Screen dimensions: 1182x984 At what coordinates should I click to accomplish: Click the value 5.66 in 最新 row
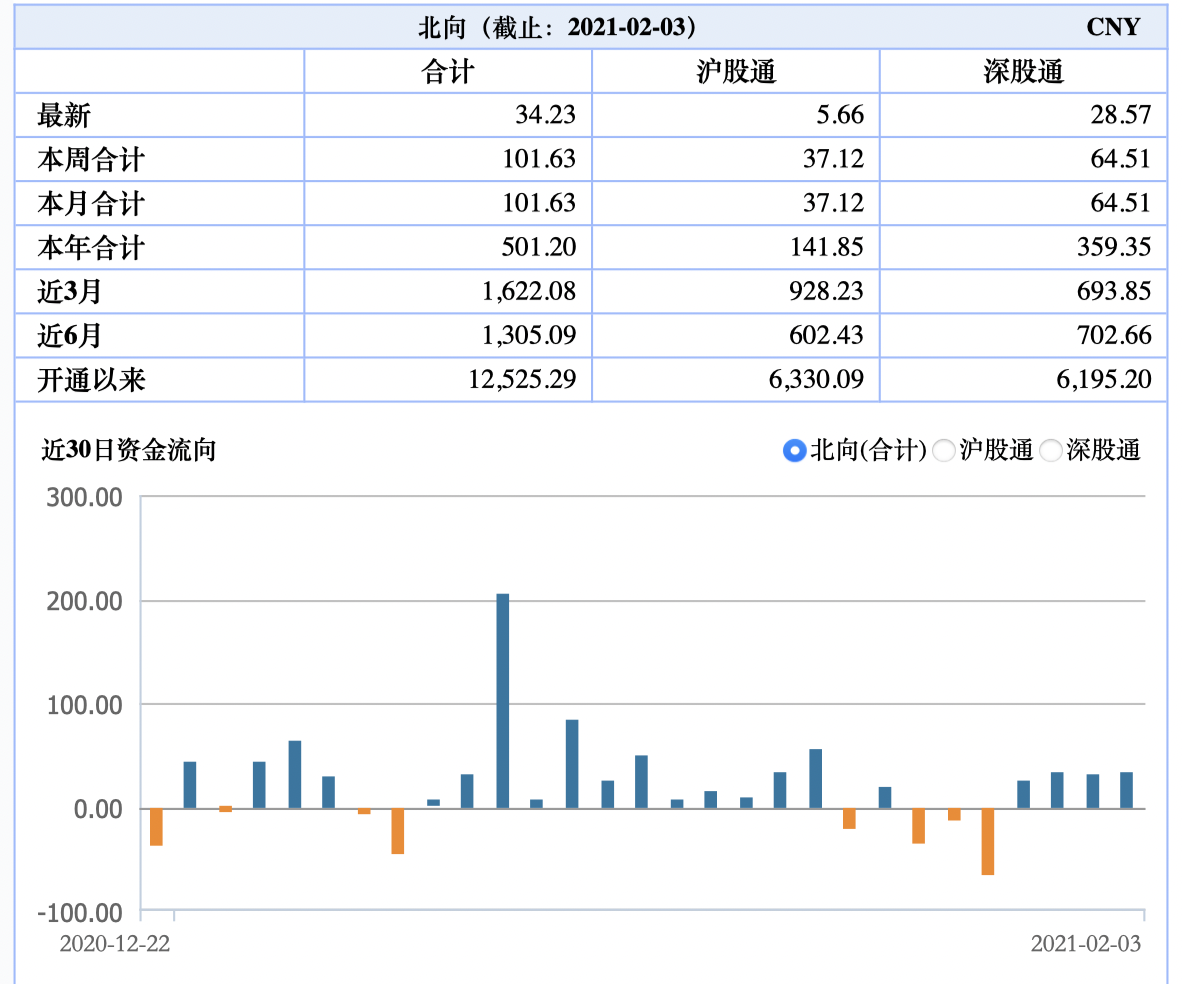pyautogui.click(x=840, y=115)
